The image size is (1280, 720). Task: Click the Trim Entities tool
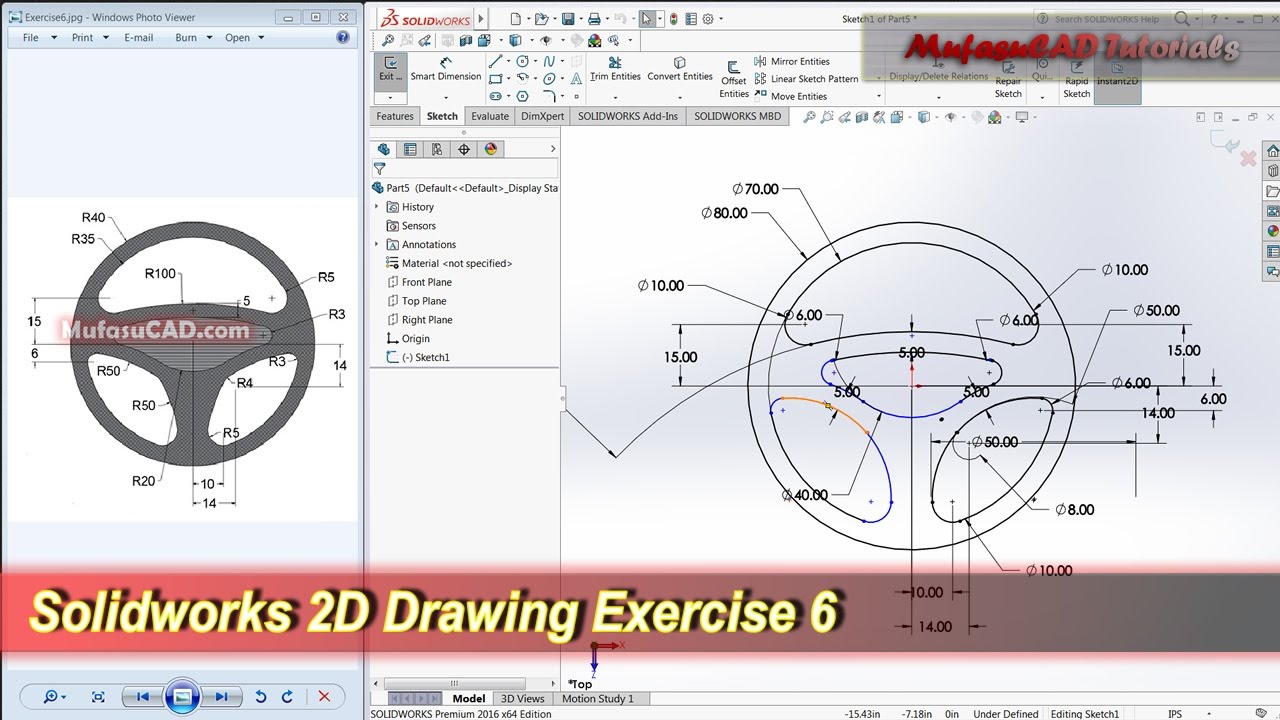(x=615, y=69)
